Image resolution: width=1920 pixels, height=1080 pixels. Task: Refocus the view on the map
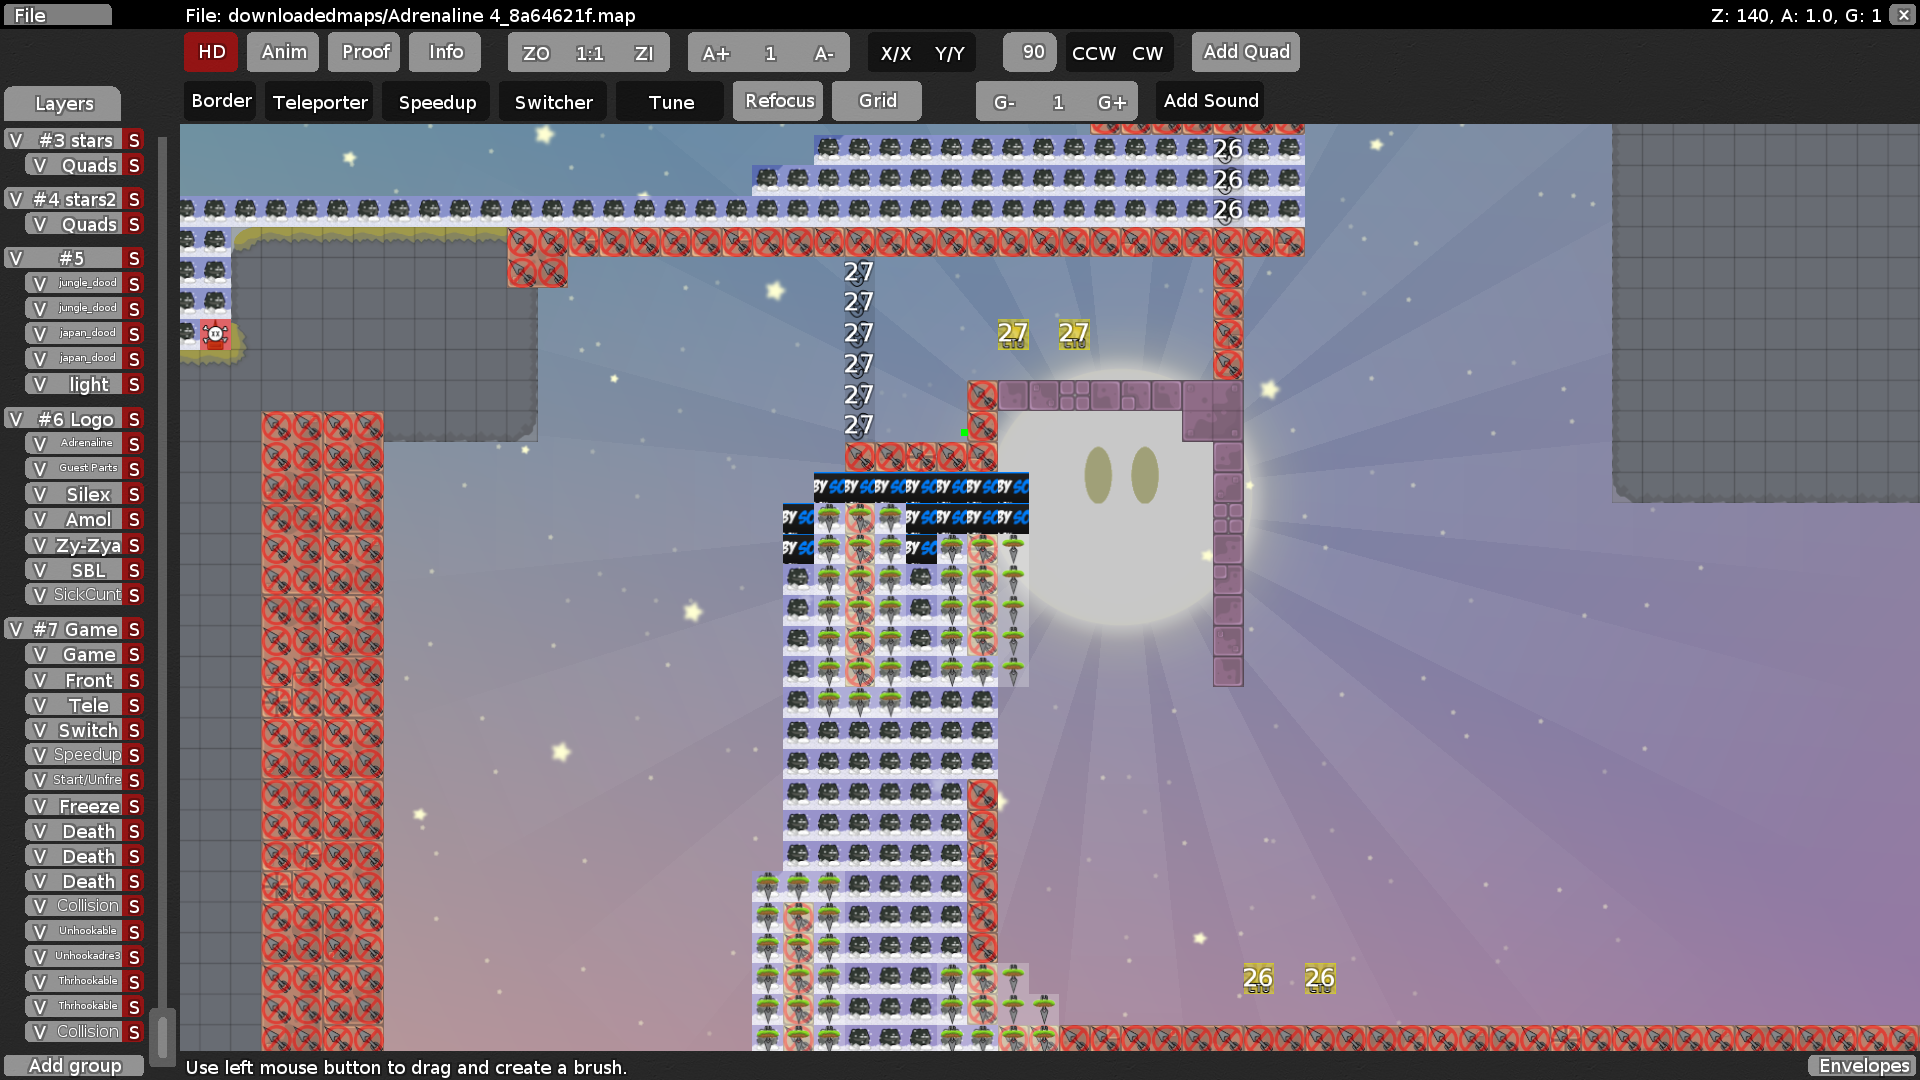coord(778,100)
